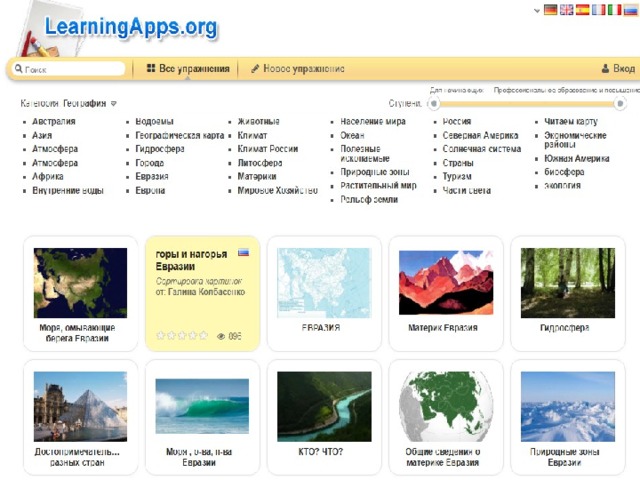Open the Все упражнения tab
This screenshot has width=640, height=480.
pos(188,69)
